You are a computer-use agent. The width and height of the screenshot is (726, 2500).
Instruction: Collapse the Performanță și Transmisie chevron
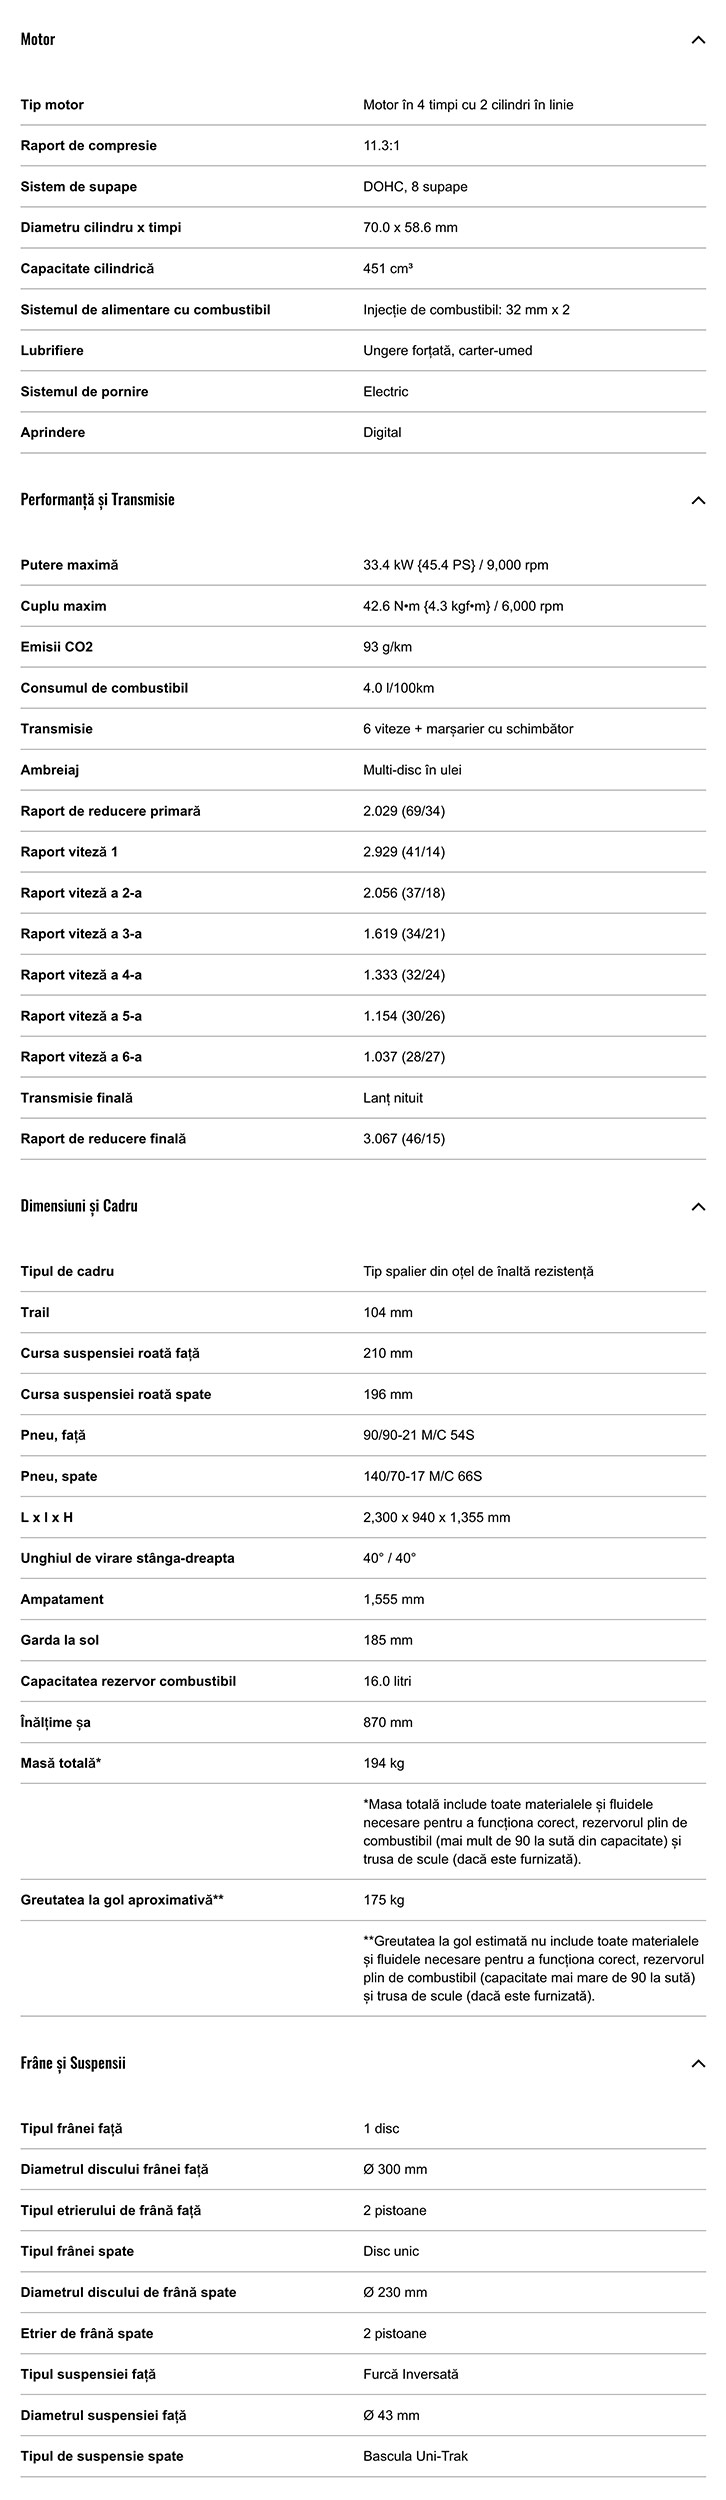click(697, 500)
